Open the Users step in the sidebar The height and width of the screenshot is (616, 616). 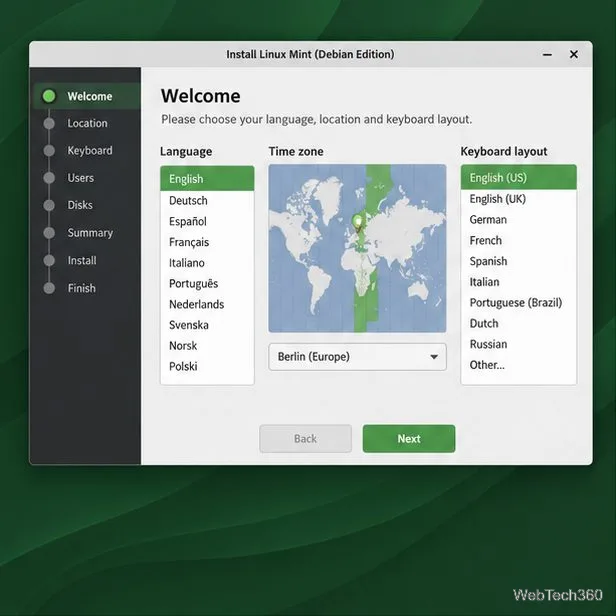pos(81,178)
